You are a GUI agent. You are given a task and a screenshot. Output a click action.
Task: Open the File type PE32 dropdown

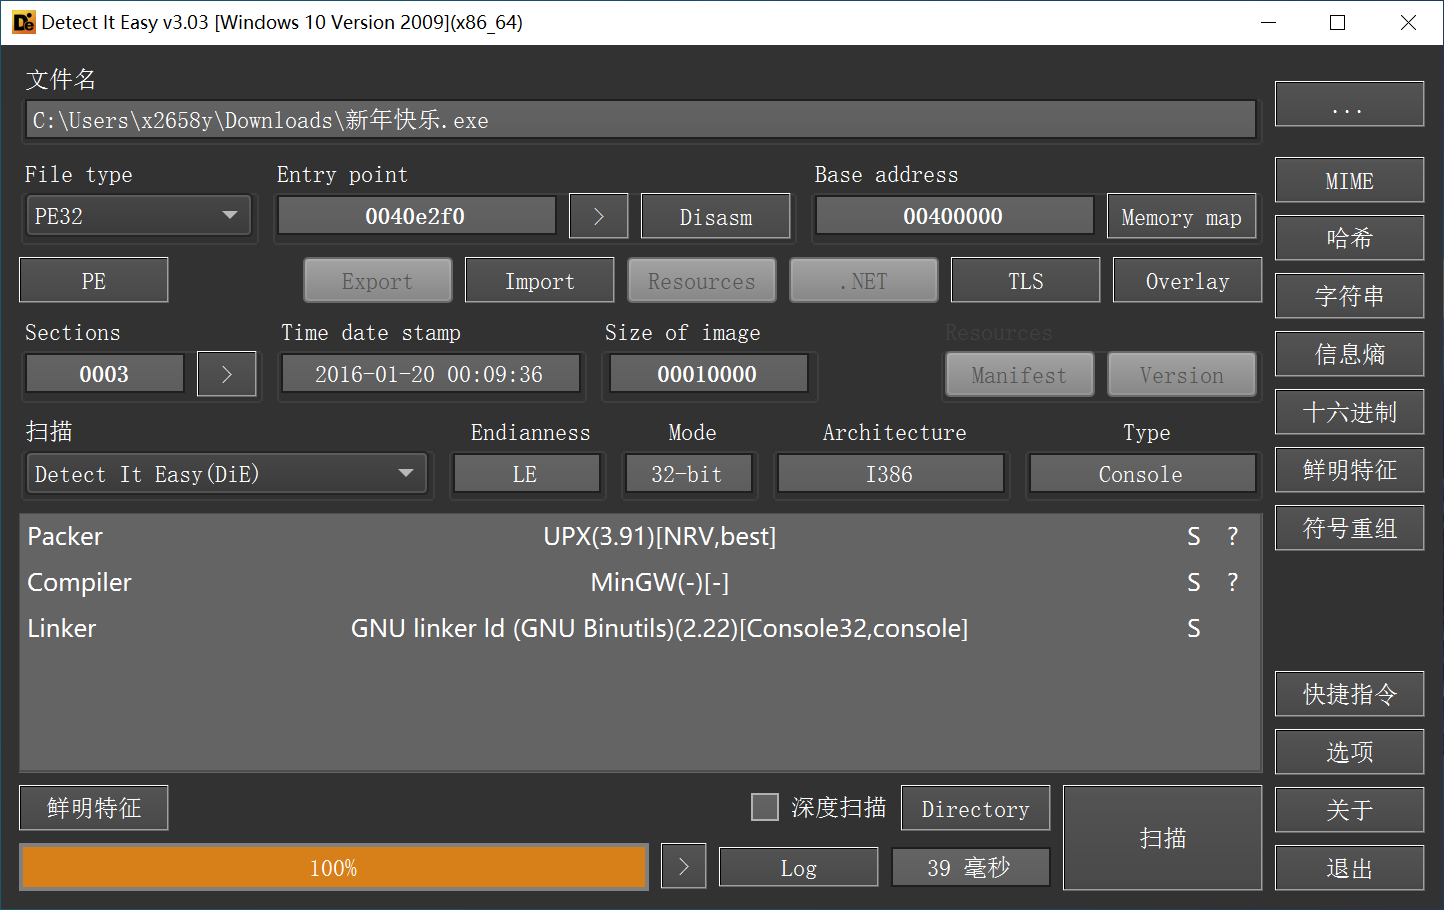[x=139, y=216]
